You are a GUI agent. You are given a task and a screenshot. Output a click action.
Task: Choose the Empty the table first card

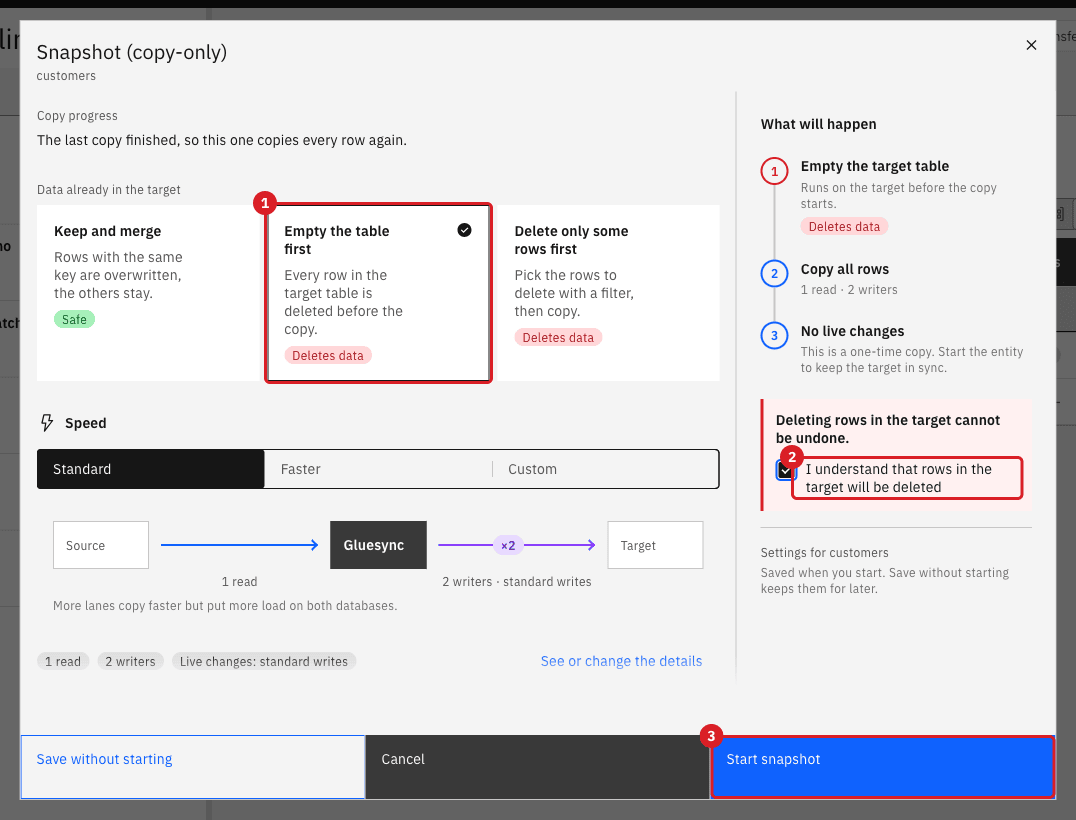[x=378, y=293]
